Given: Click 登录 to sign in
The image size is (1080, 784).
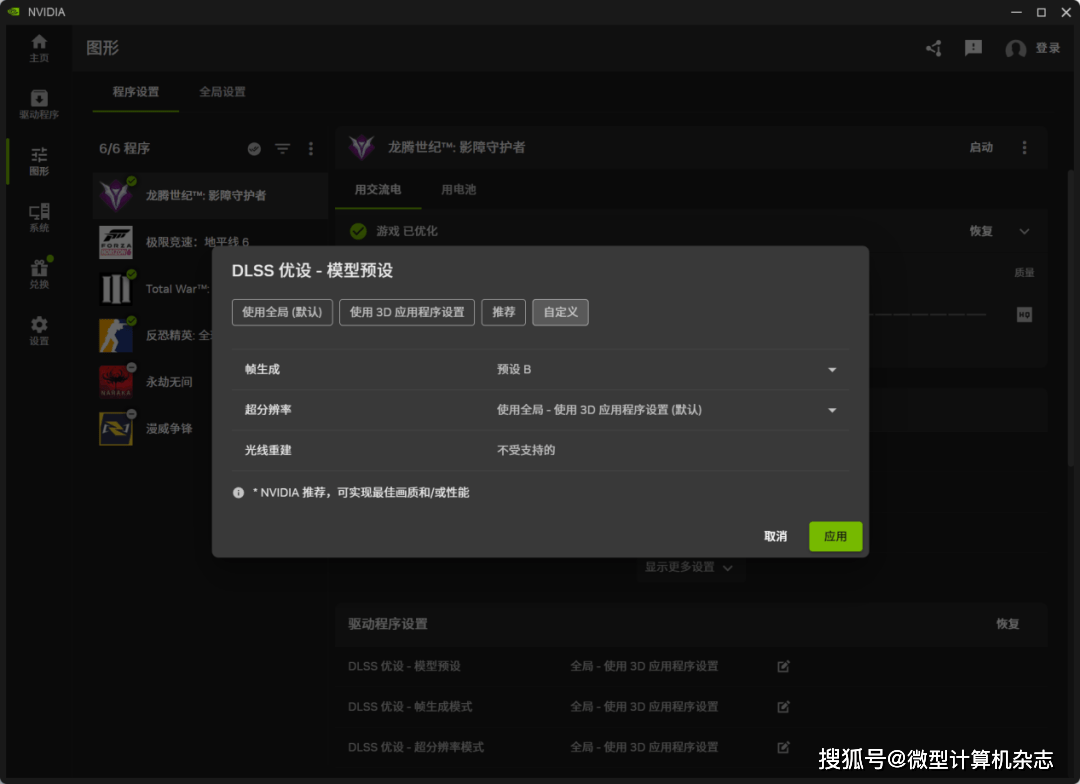Looking at the screenshot, I should click(x=1048, y=48).
